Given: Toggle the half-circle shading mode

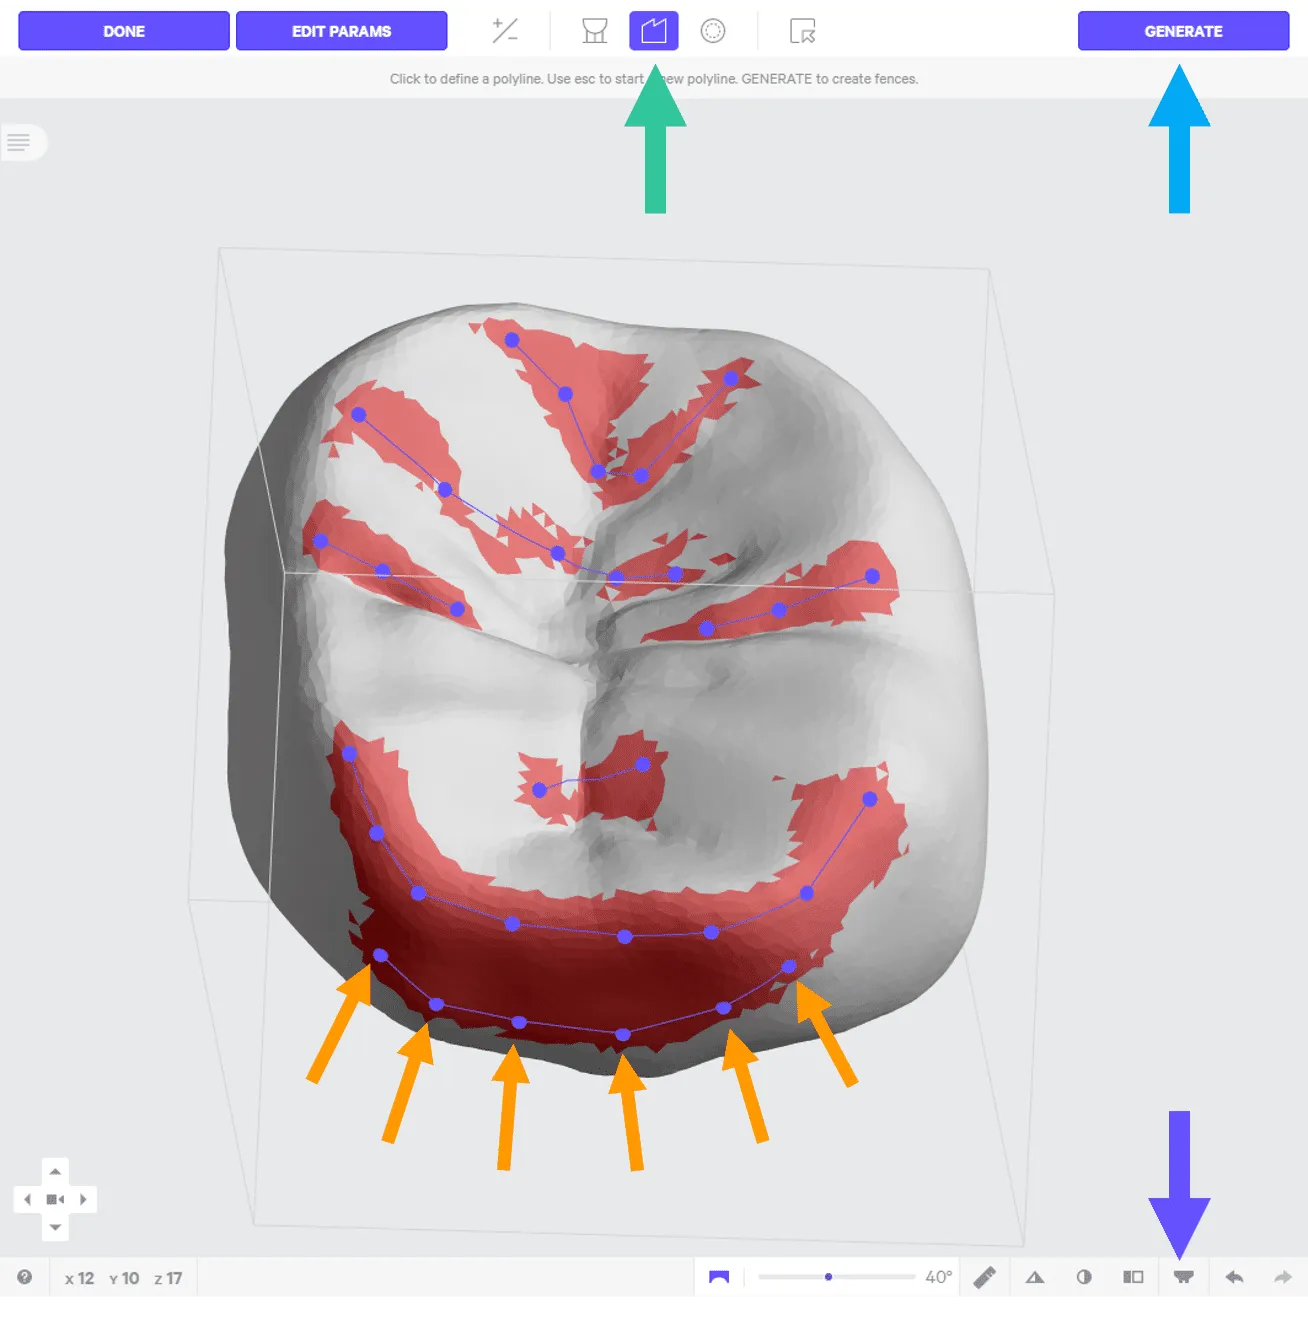Looking at the screenshot, I should pos(1084,1277).
